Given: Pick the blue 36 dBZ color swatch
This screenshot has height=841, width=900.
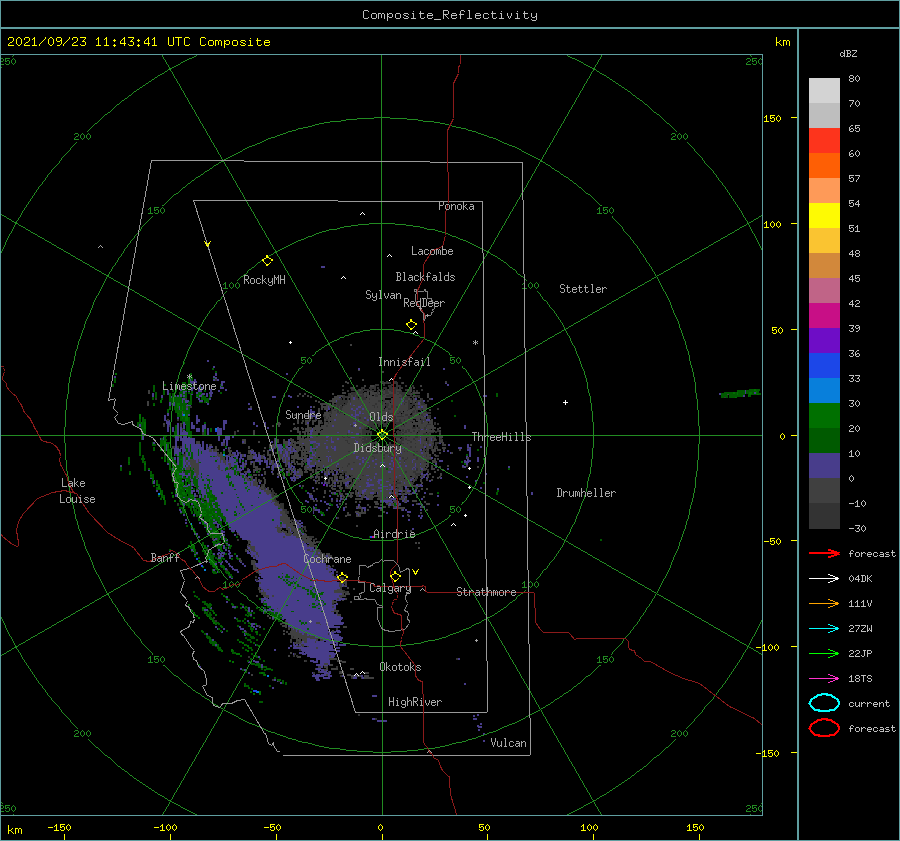Looking at the screenshot, I should coord(824,365).
